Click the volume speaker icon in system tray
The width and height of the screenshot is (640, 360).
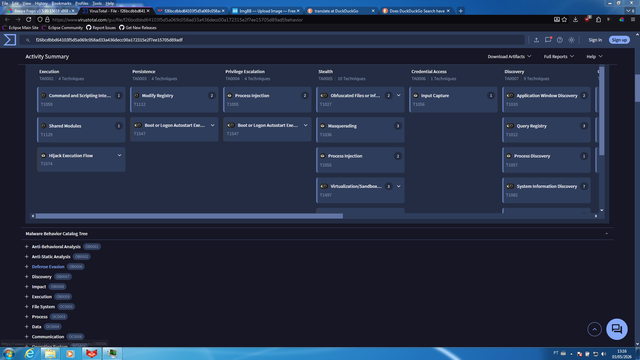click(604, 354)
